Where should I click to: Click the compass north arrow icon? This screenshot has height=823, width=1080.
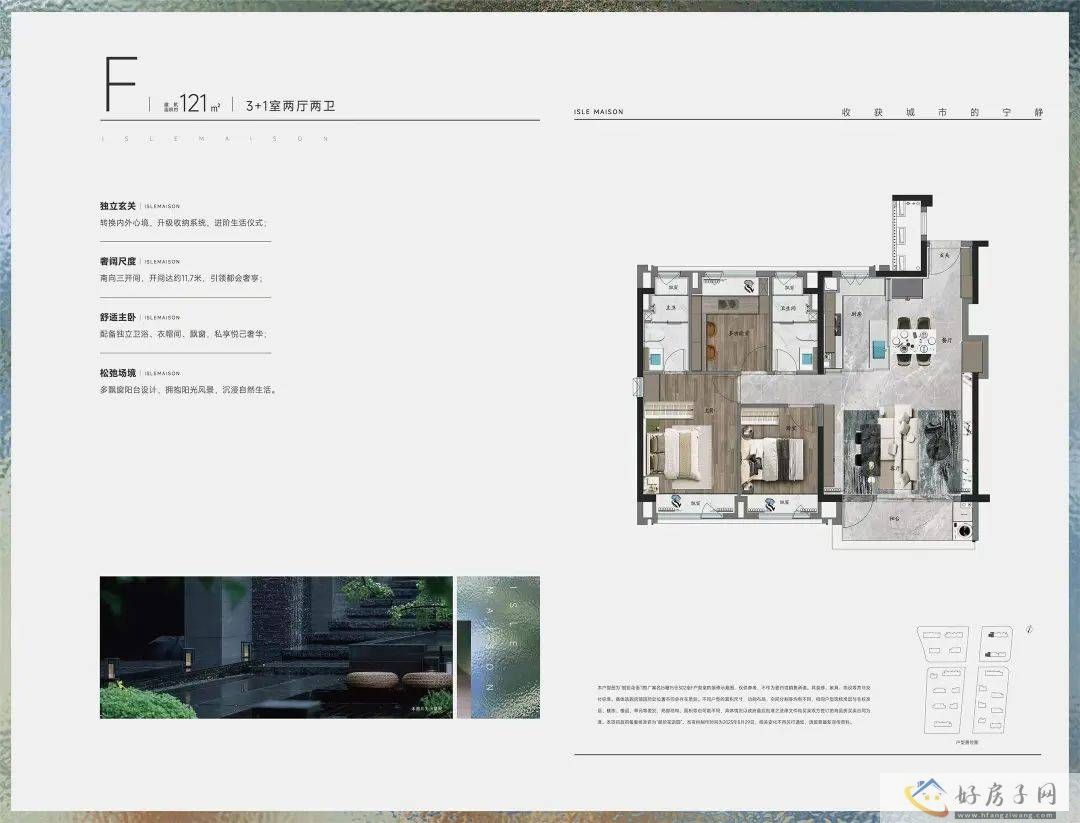click(x=1029, y=628)
